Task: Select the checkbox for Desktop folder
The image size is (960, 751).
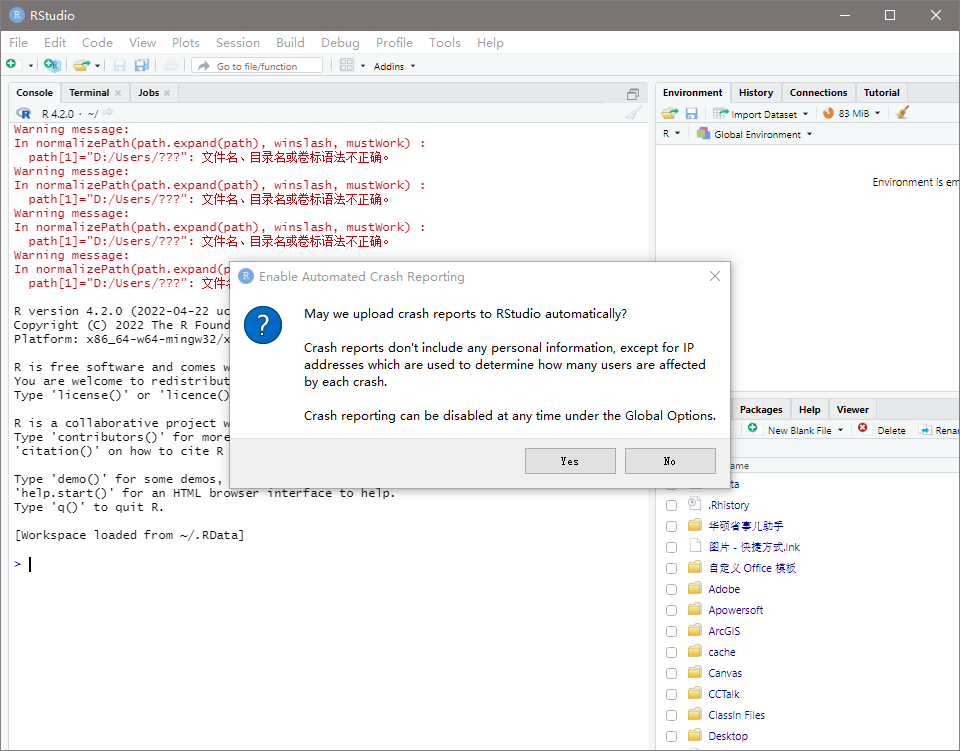Action: click(x=672, y=736)
